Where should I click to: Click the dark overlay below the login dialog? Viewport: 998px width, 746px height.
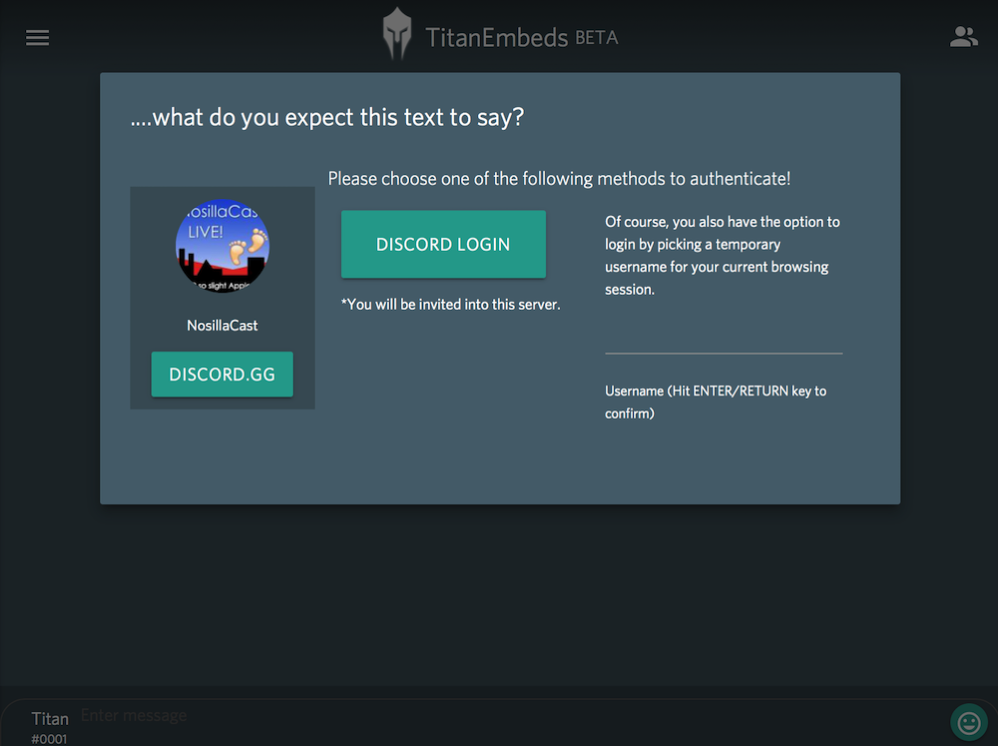pyautogui.click(x=500, y=600)
